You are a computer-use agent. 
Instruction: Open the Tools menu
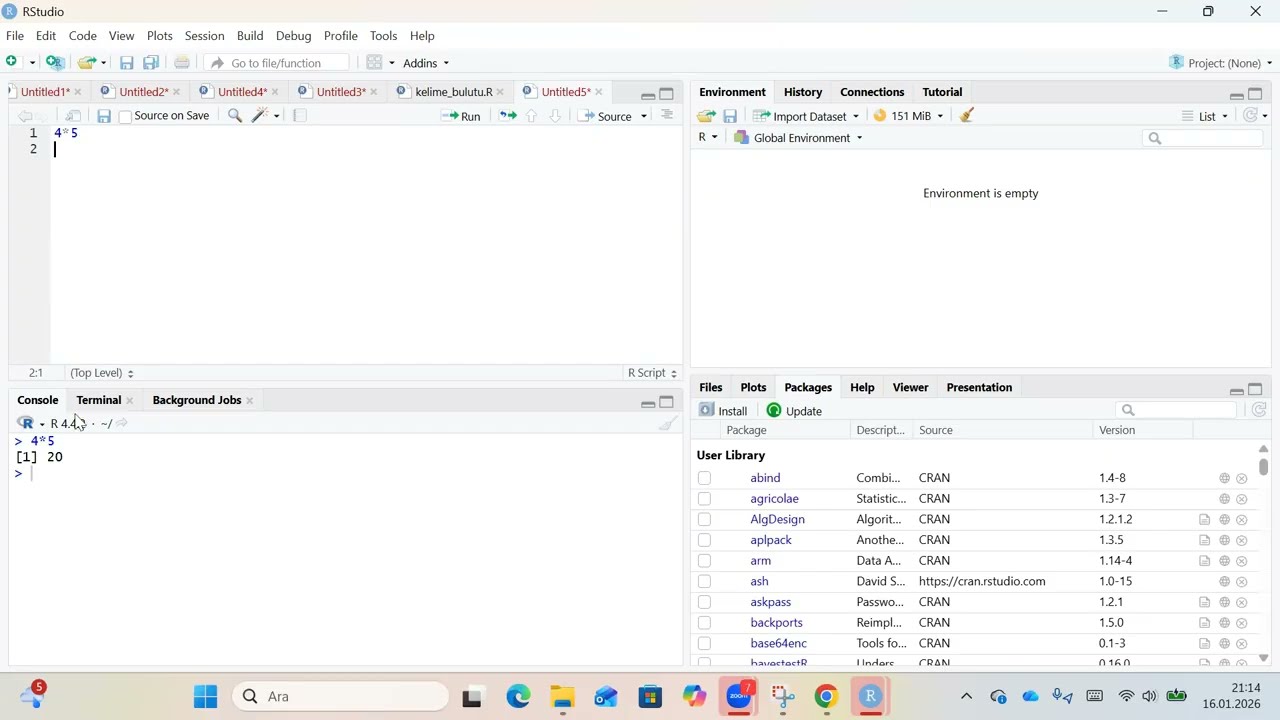tap(383, 36)
